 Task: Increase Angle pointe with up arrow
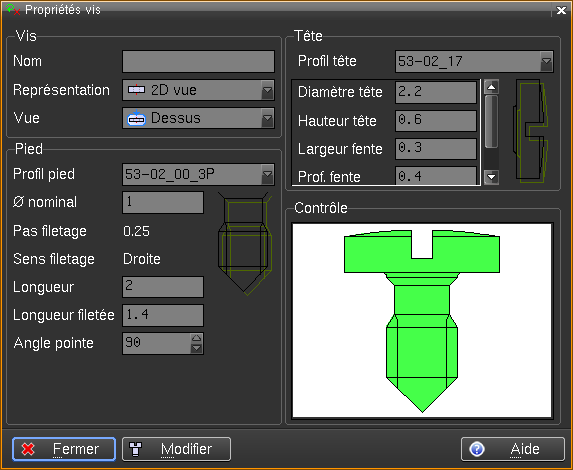click(197, 338)
